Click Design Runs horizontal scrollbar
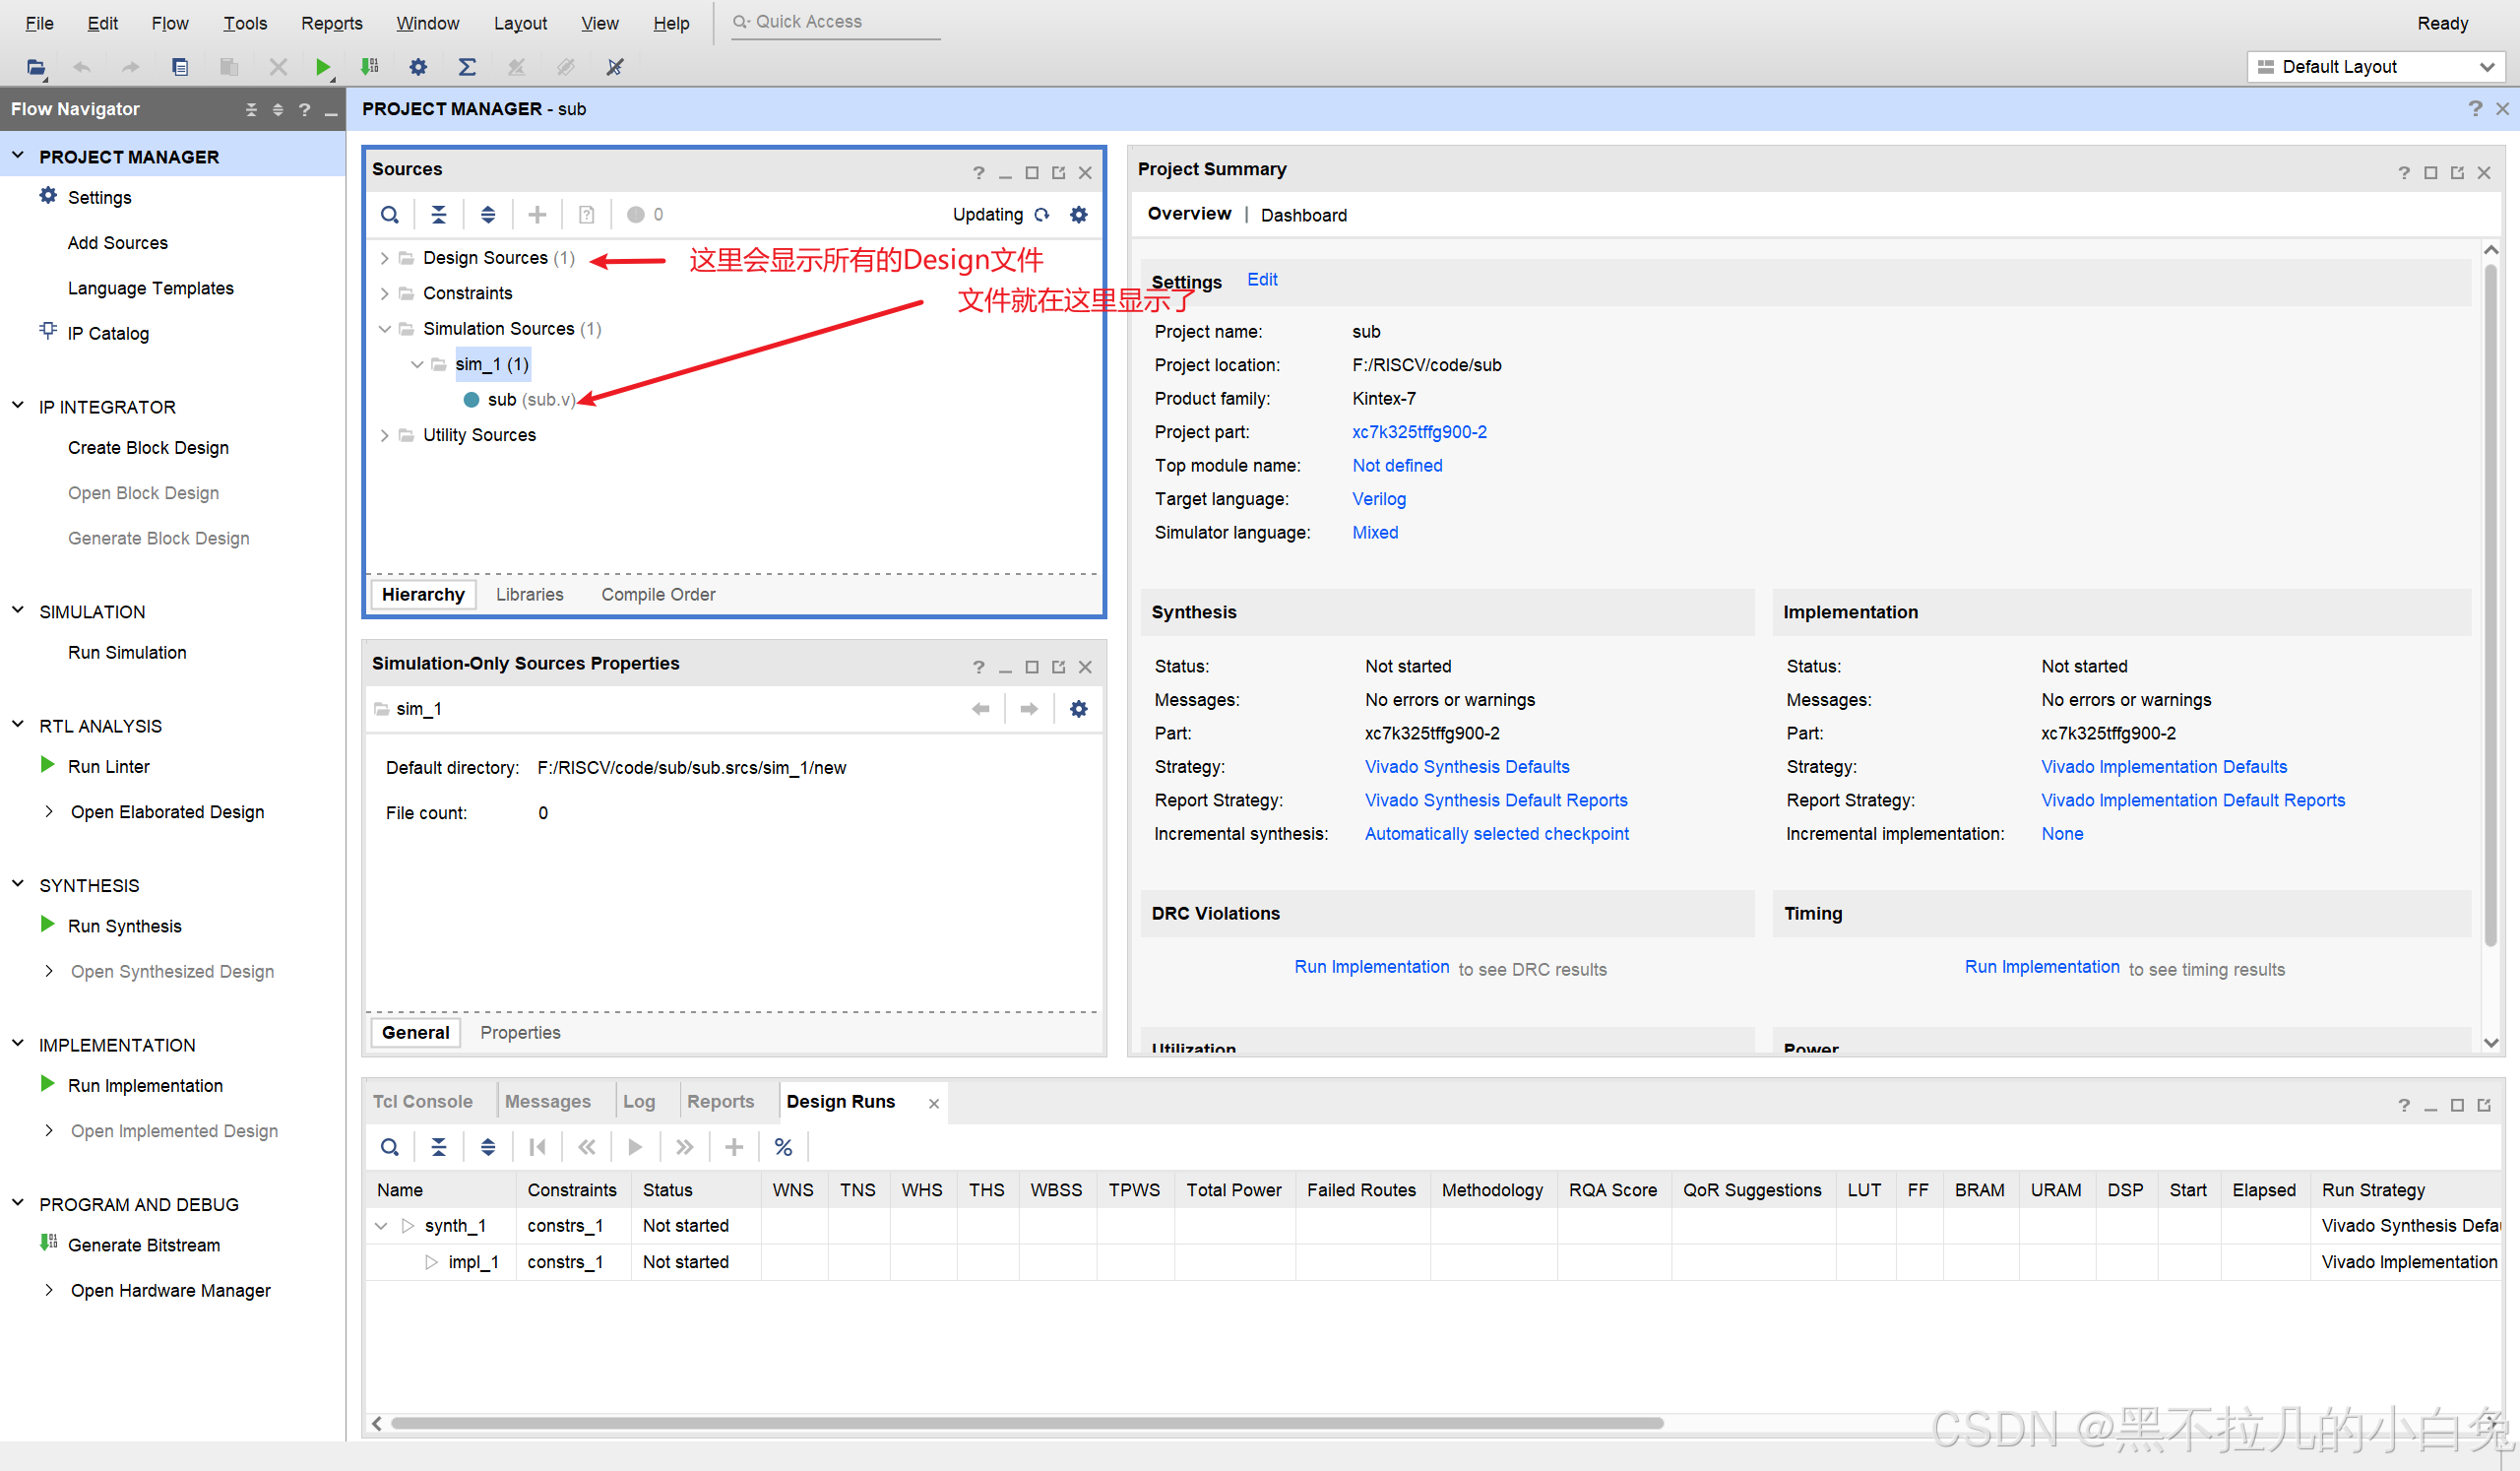 [1026, 1422]
